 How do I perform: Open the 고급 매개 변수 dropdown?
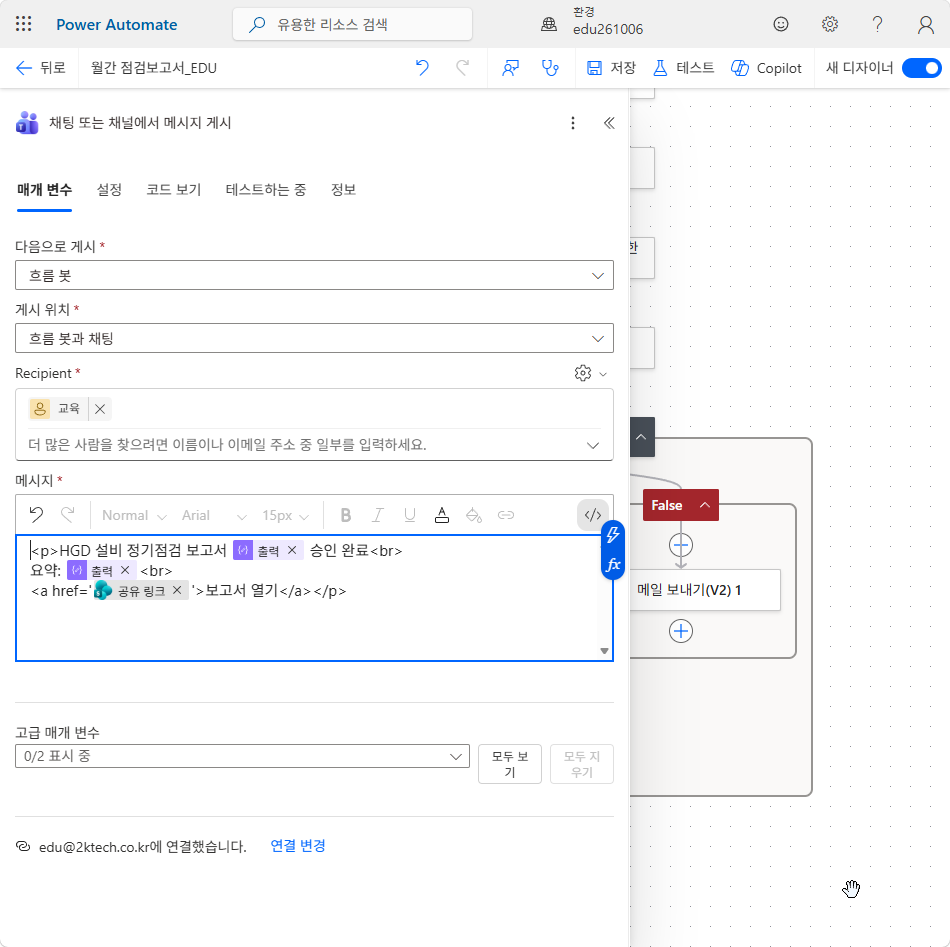click(242, 756)
